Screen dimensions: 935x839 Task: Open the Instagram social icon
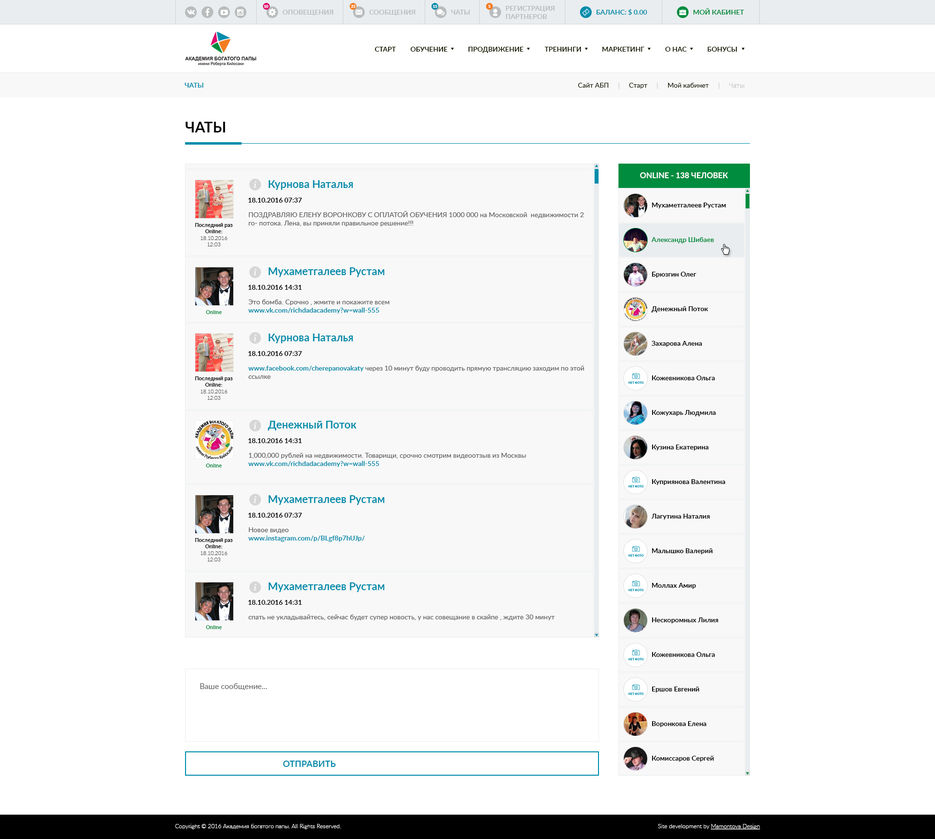(x=239, y=12)
